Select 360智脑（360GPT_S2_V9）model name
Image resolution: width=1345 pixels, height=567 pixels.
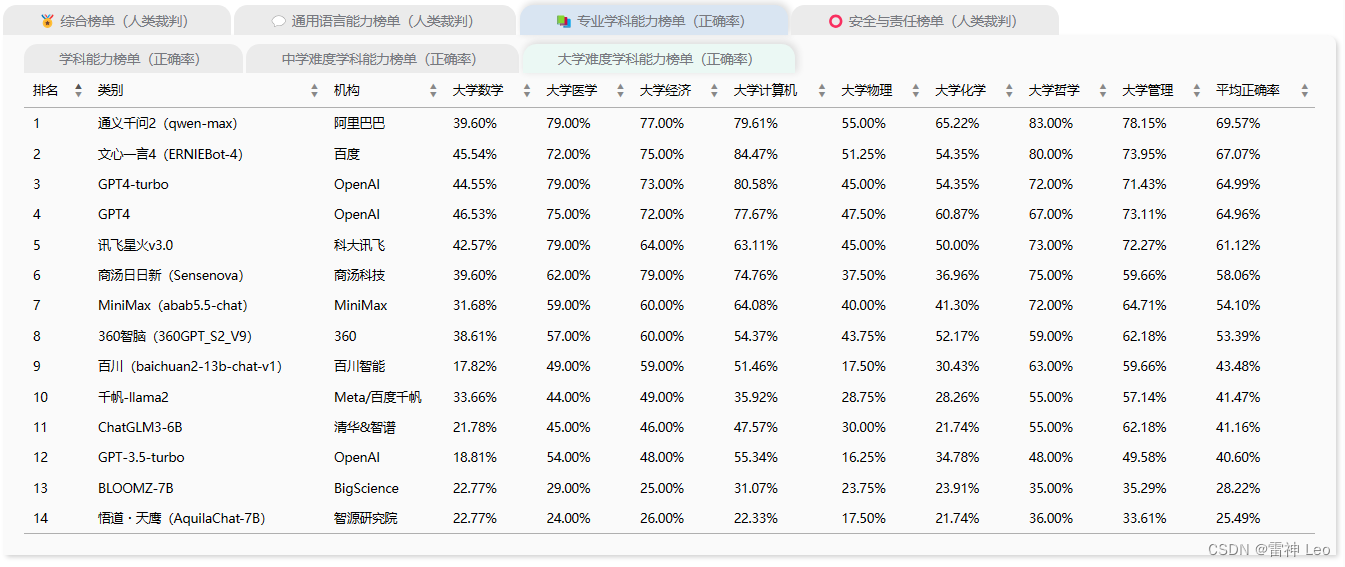point(175,336)
